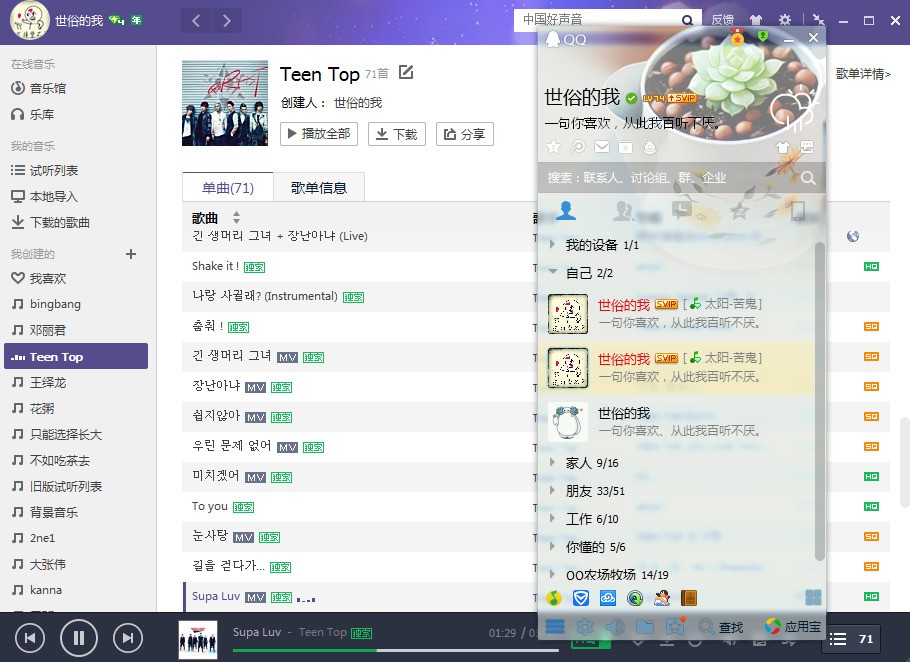Click the search magnifier in QQ Music search box
The image size is (910, 662).
pos(687,20)
